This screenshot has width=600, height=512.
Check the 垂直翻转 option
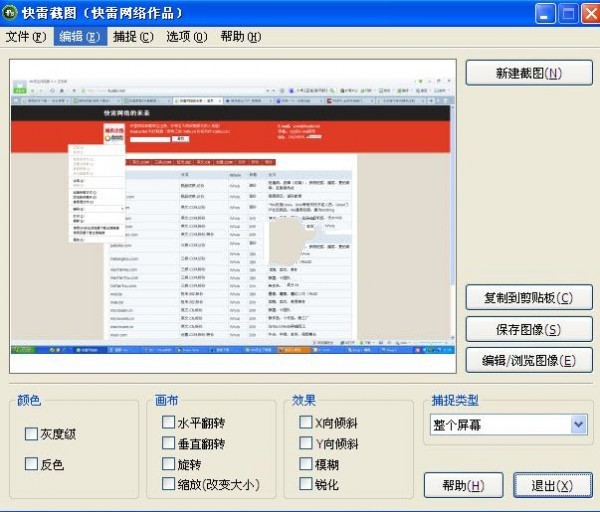tap(168, 443)
